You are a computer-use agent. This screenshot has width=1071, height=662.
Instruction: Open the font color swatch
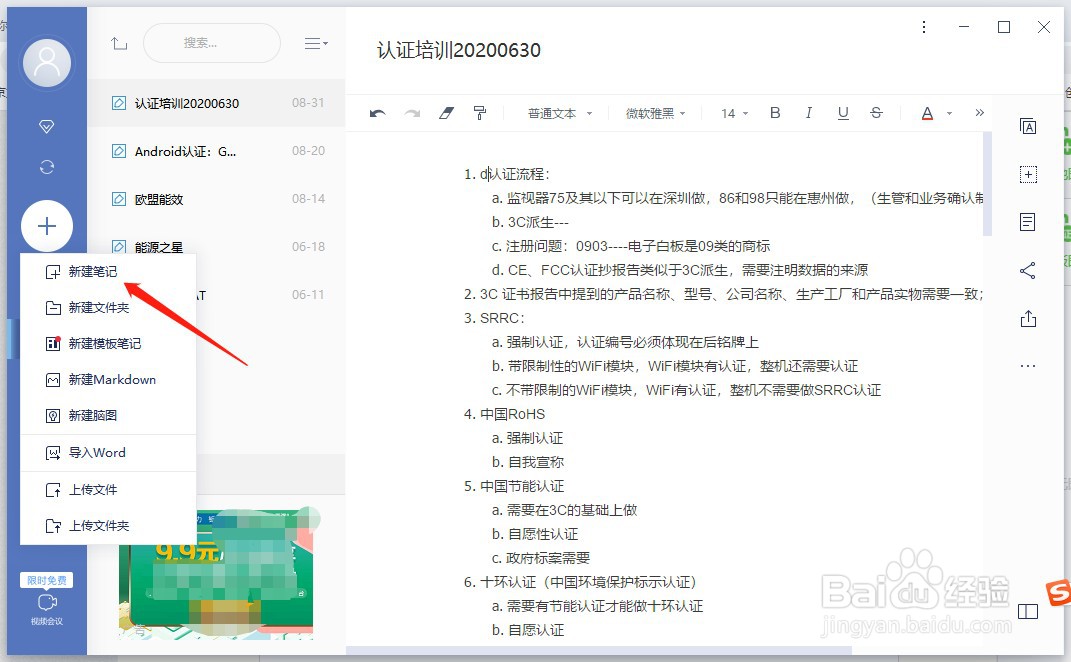tap(928, 113)
